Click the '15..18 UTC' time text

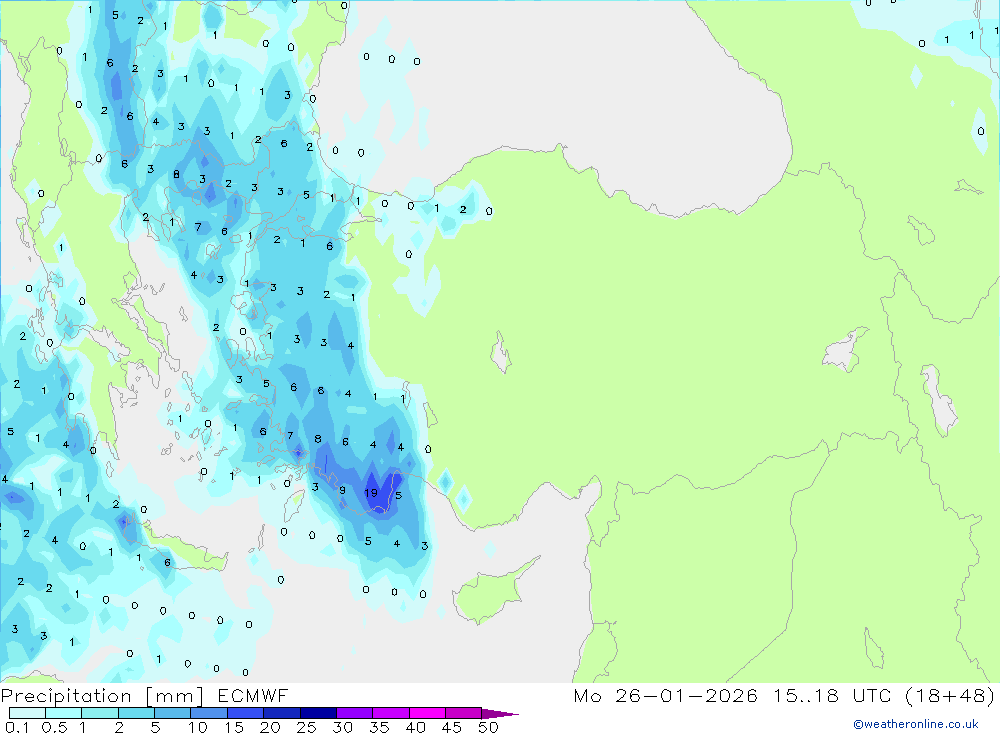(832, 695)
